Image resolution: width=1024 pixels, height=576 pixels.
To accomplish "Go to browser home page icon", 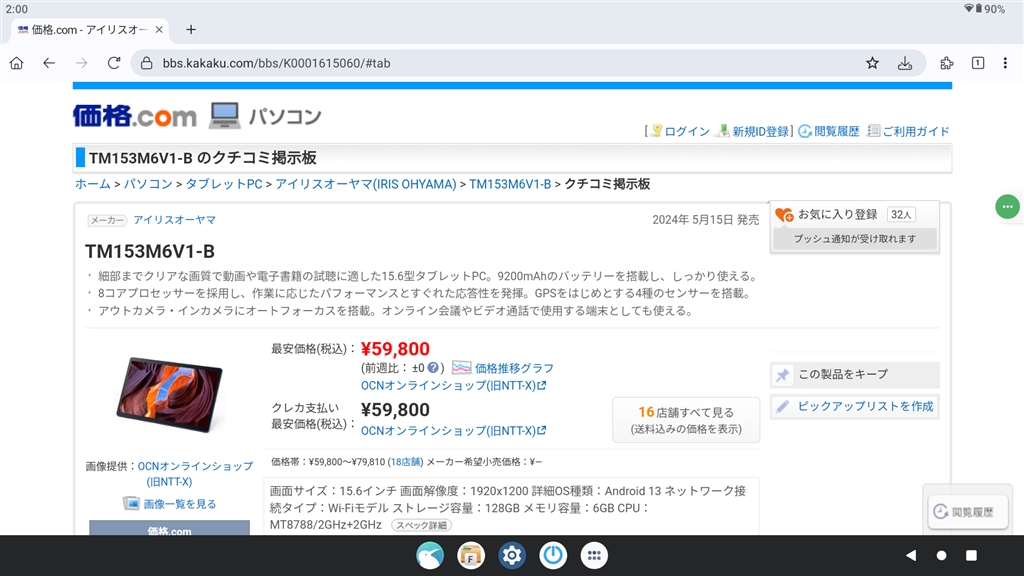I will 16,63.
